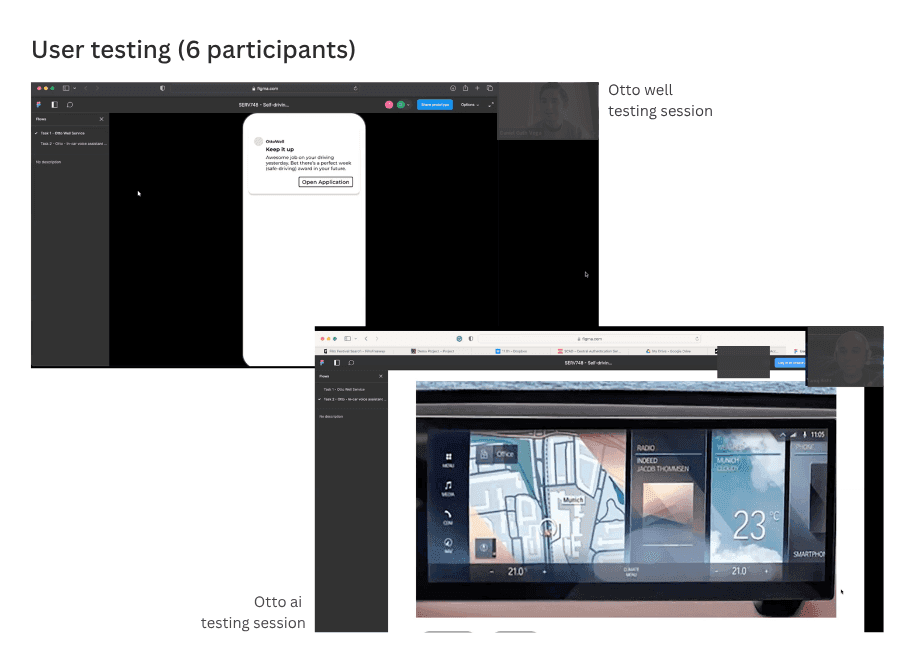Viewport: 900px width, 650px height.
Task: Select Task 1 flow in Otto well window
Action: 63,133
